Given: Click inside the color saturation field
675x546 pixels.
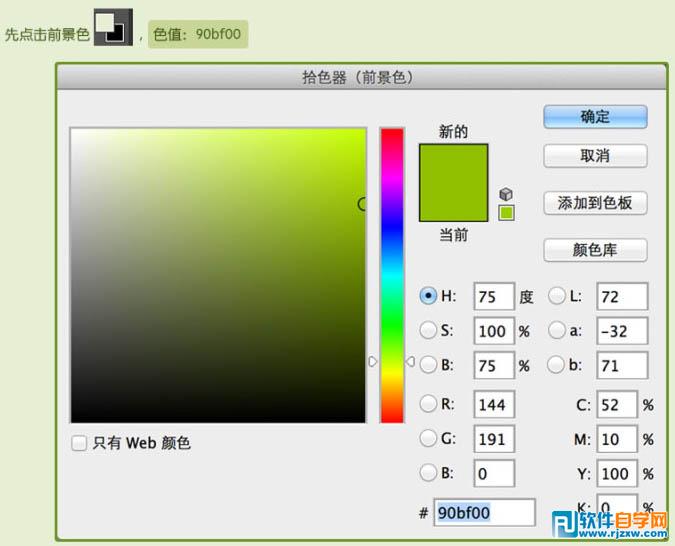Looking at the screenshot, I should 218,276.
